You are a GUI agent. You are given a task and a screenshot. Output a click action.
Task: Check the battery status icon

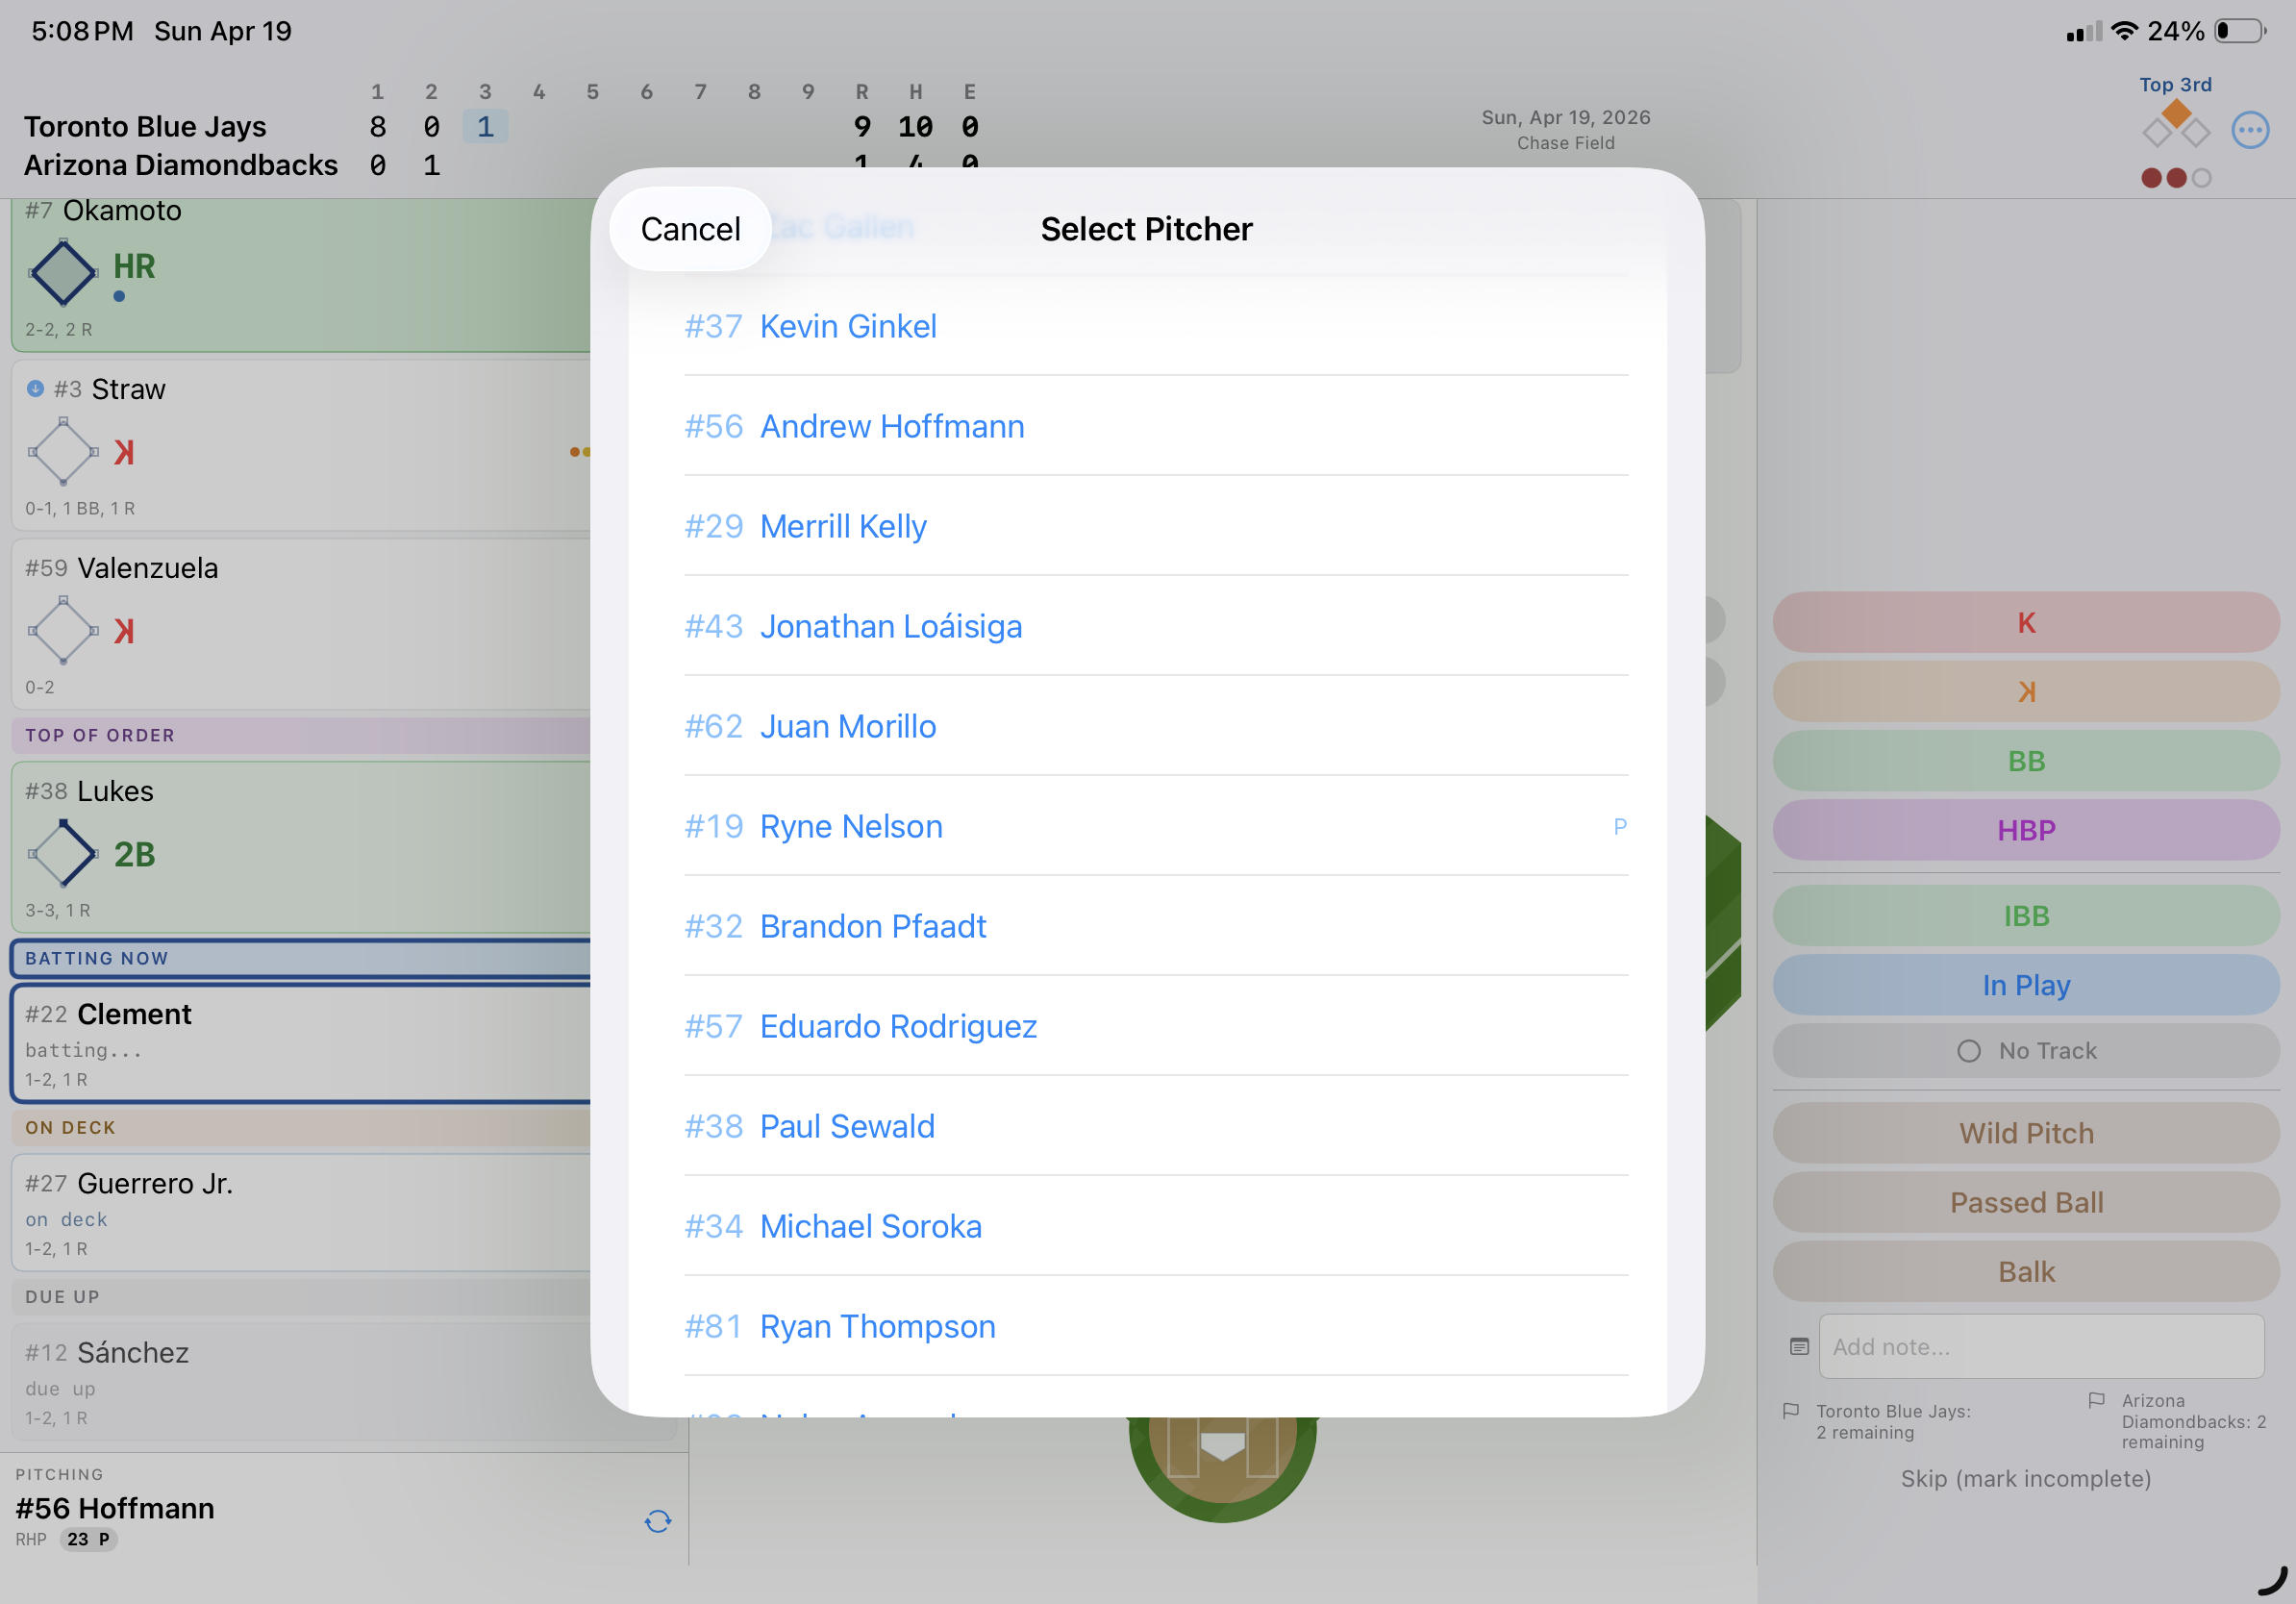2240,31
